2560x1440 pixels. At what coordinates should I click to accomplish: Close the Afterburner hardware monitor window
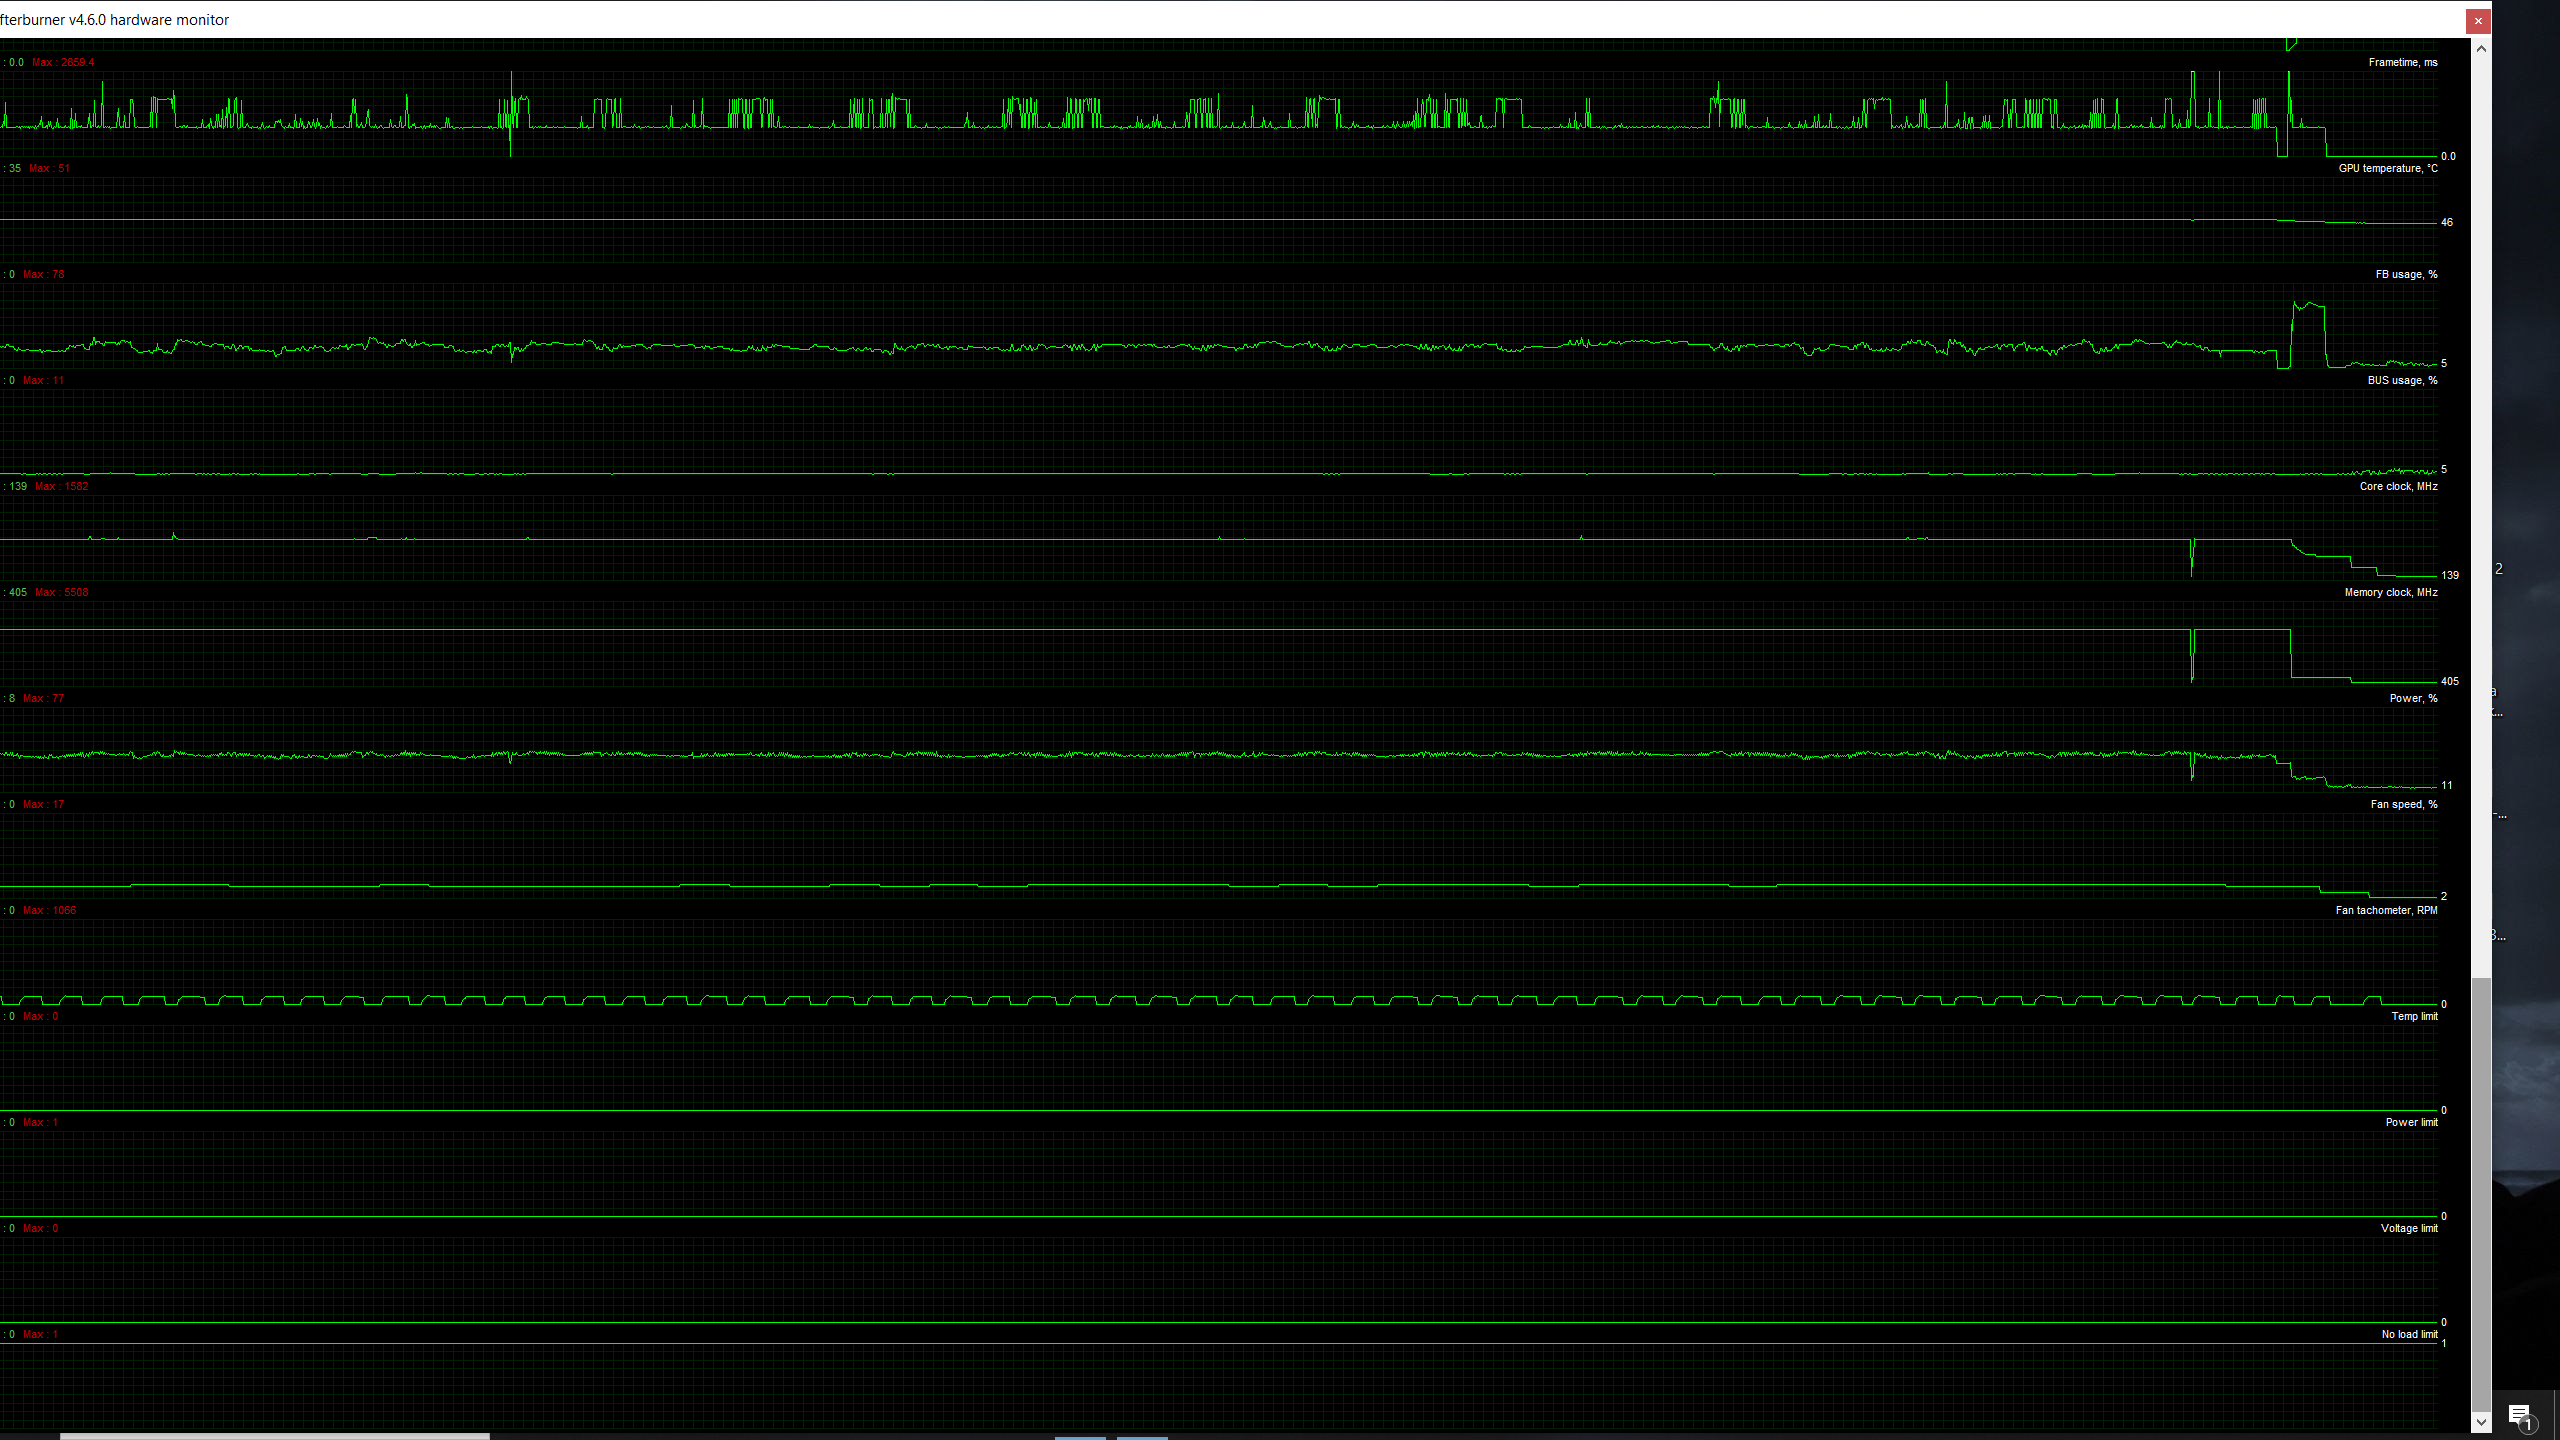2478,21
